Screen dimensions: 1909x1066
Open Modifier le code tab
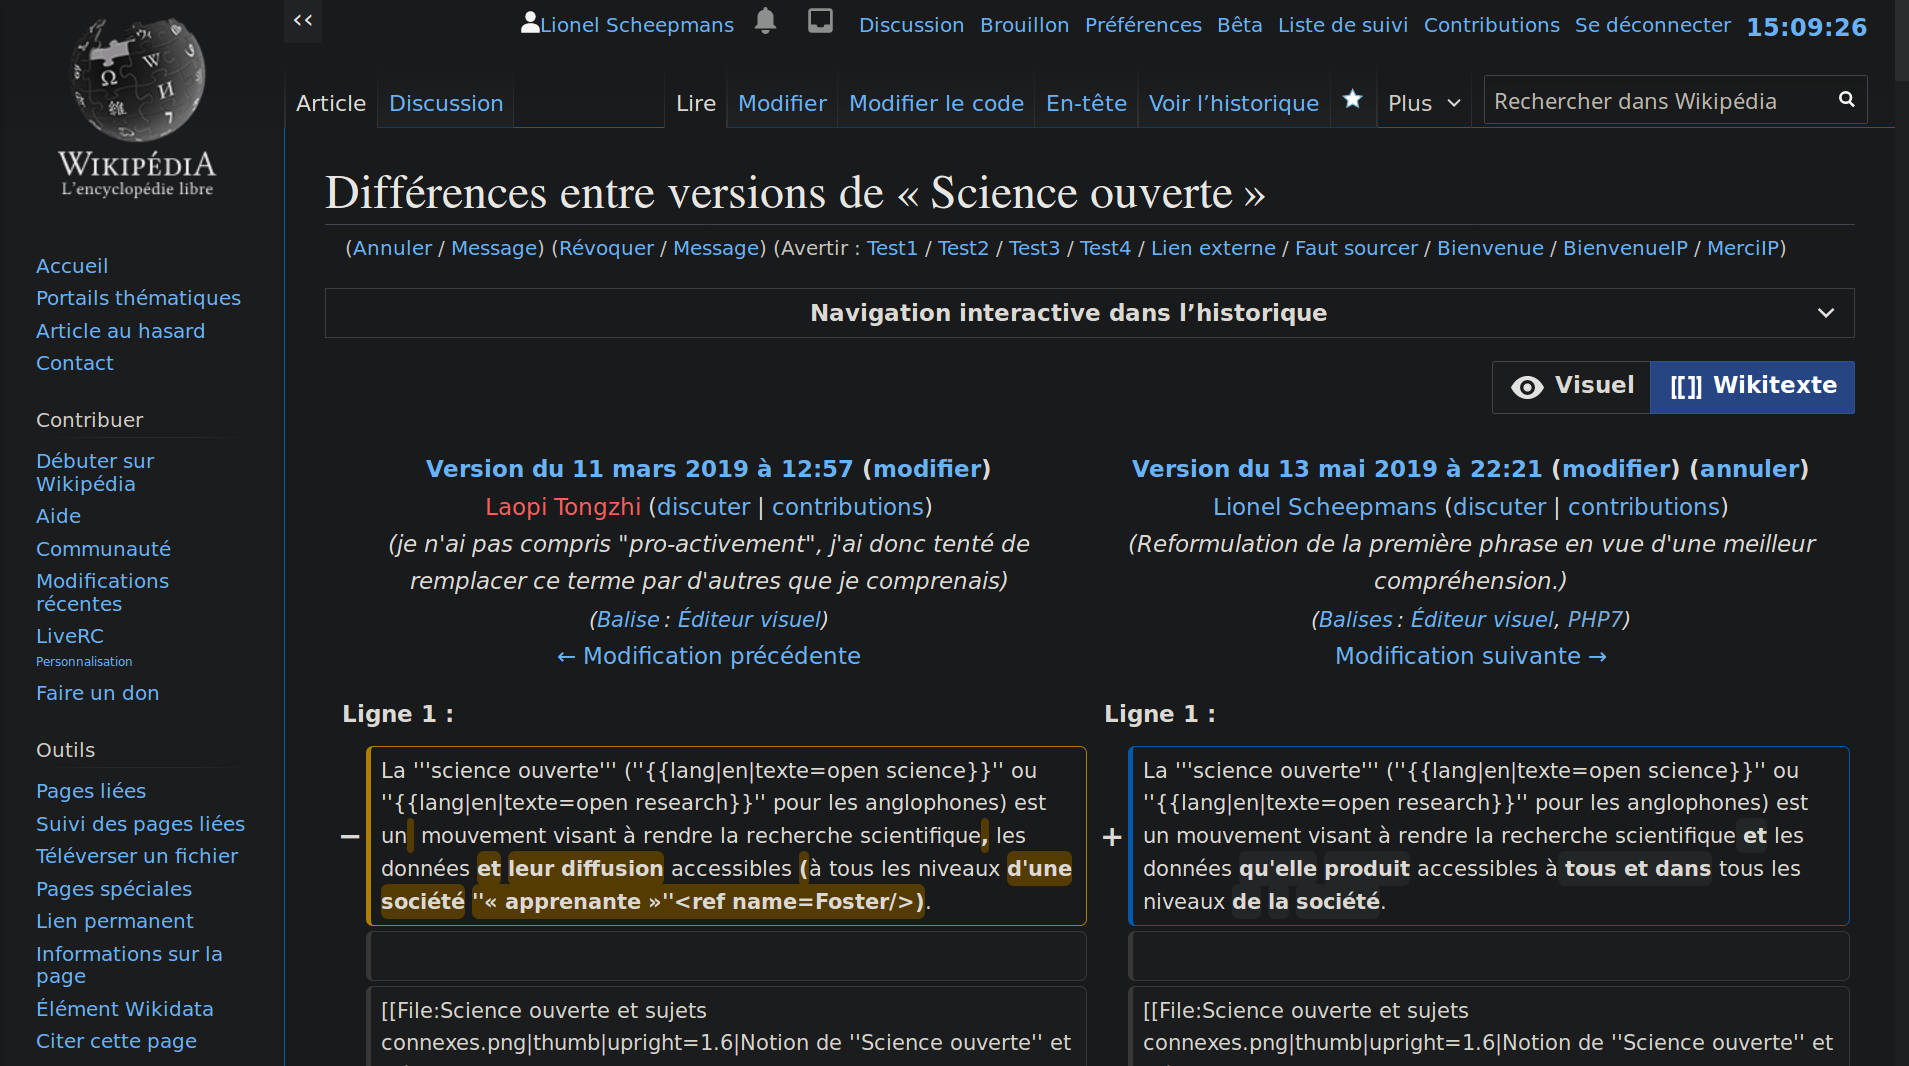[936, 103]
